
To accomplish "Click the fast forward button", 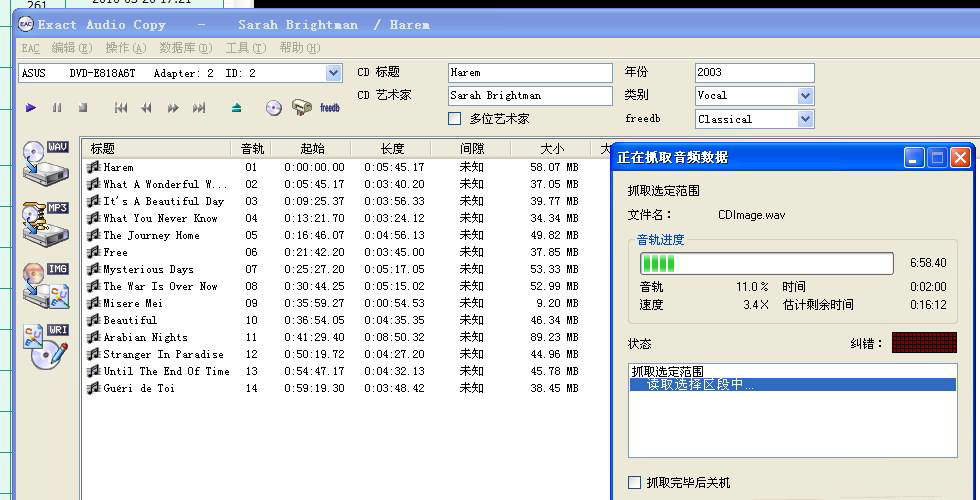I will click(x=173, y=108).
